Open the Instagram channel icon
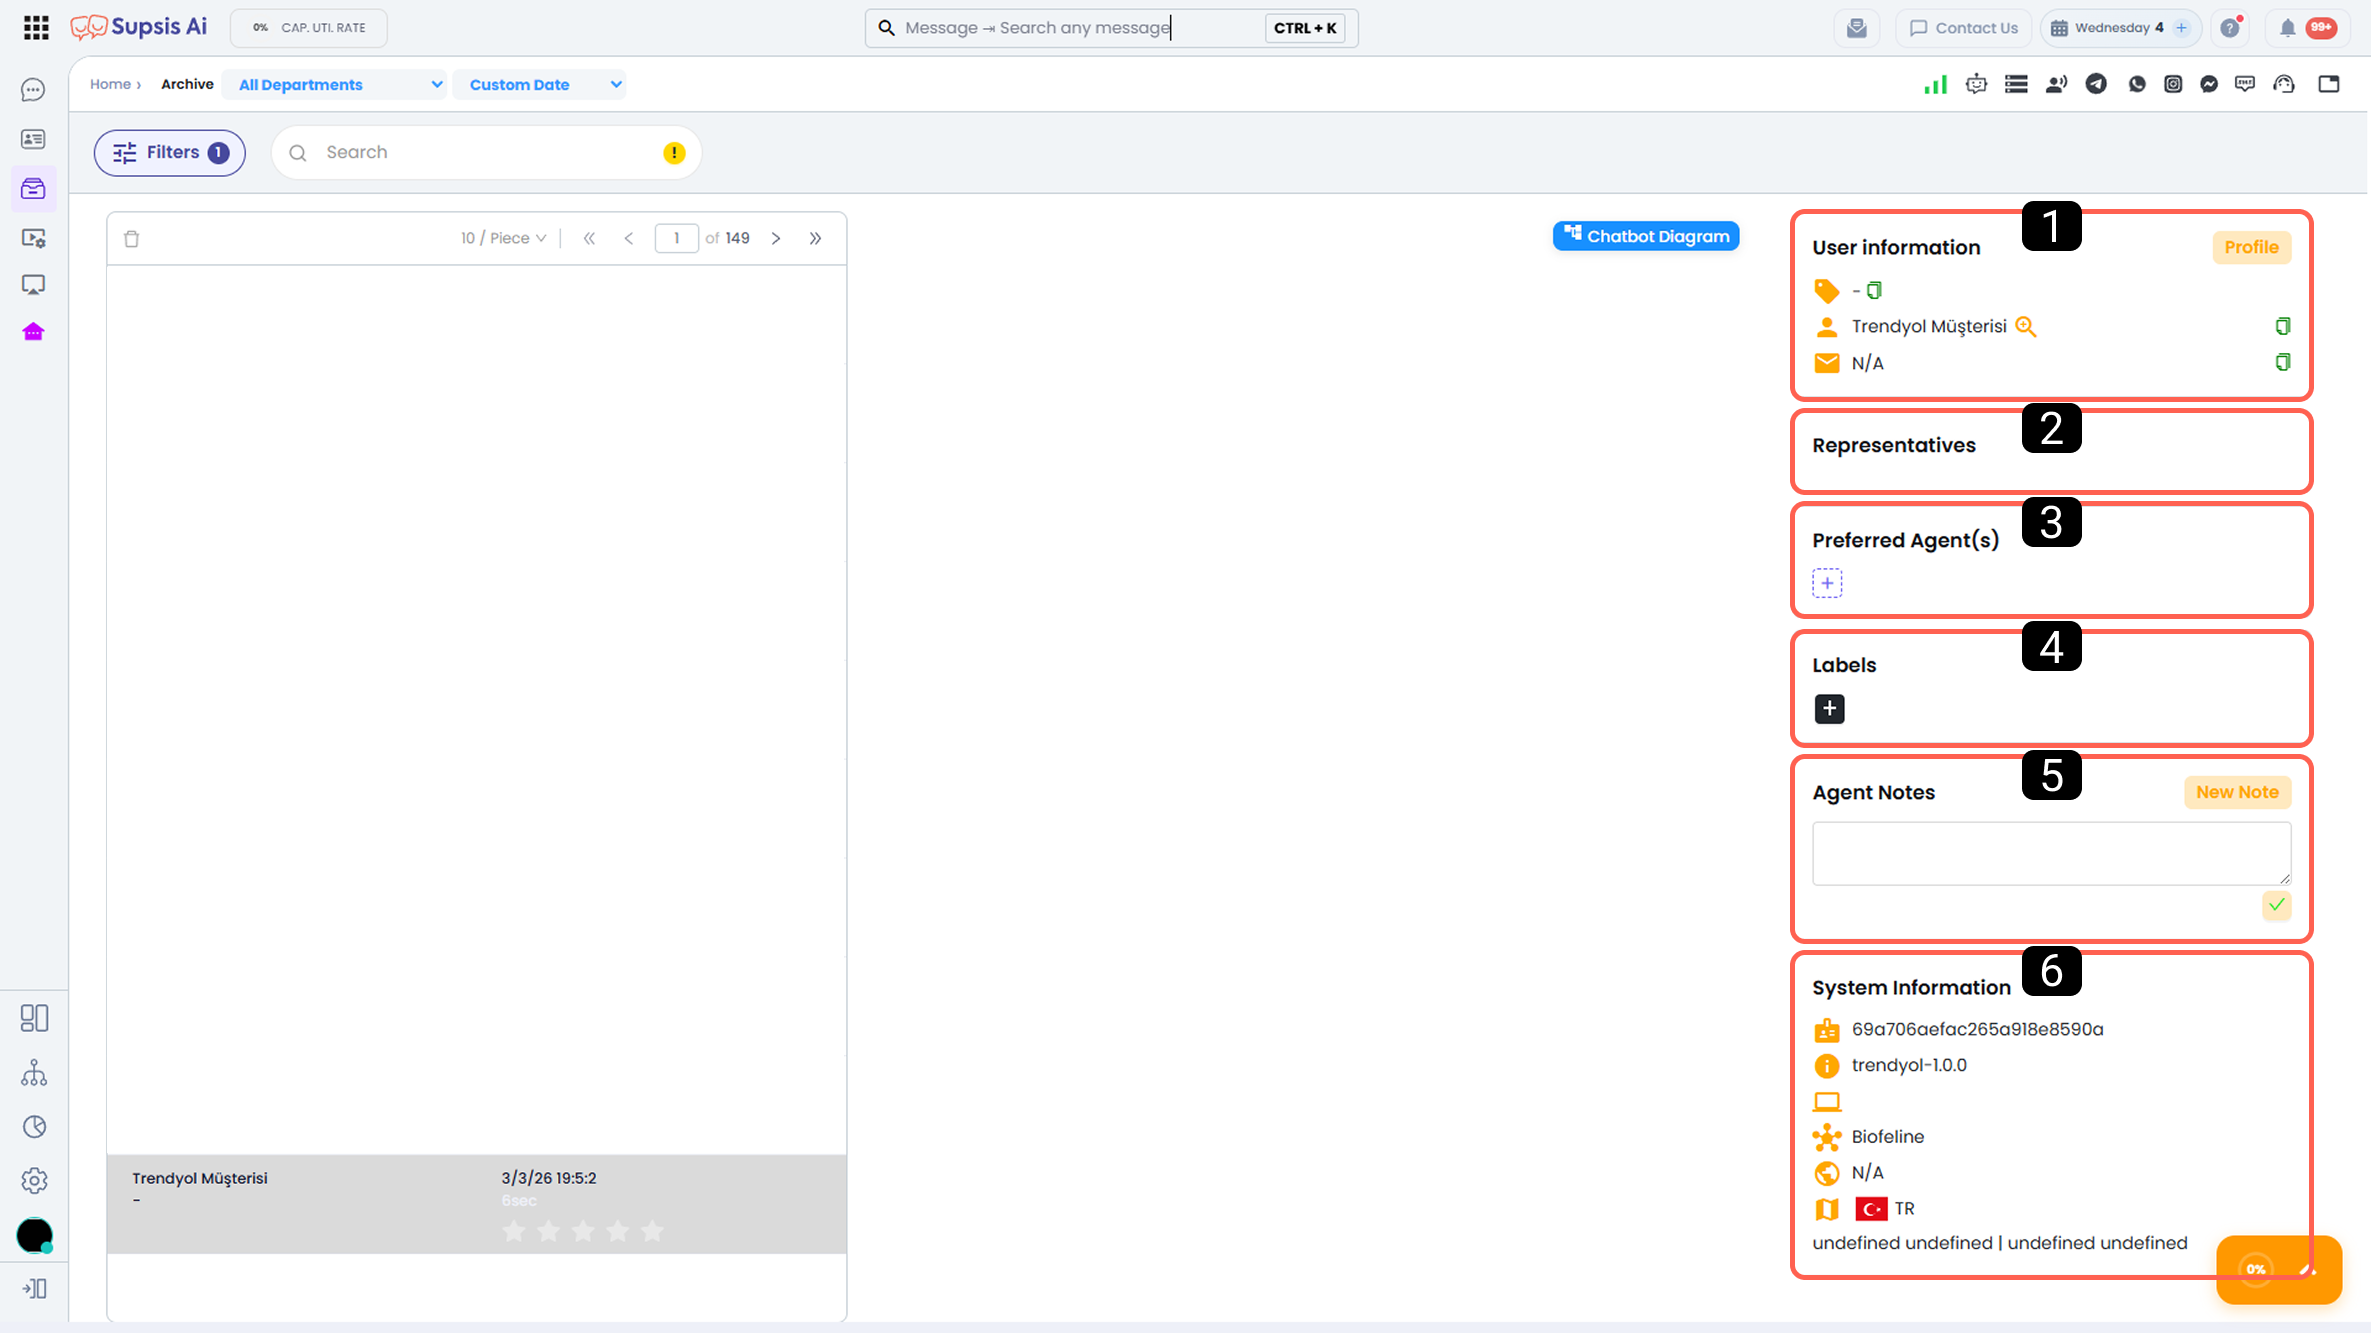The height and width of the screenshot is (1333, 2371). 2173,84
